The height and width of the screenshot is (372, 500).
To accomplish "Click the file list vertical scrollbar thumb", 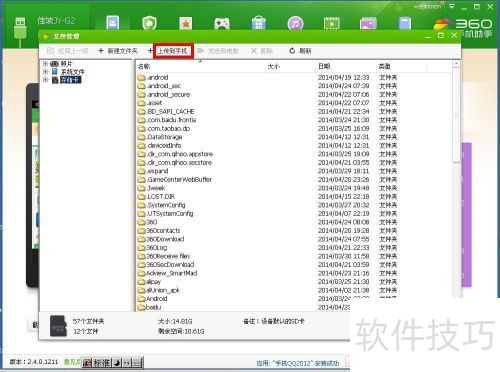I will tap(456, 115).
